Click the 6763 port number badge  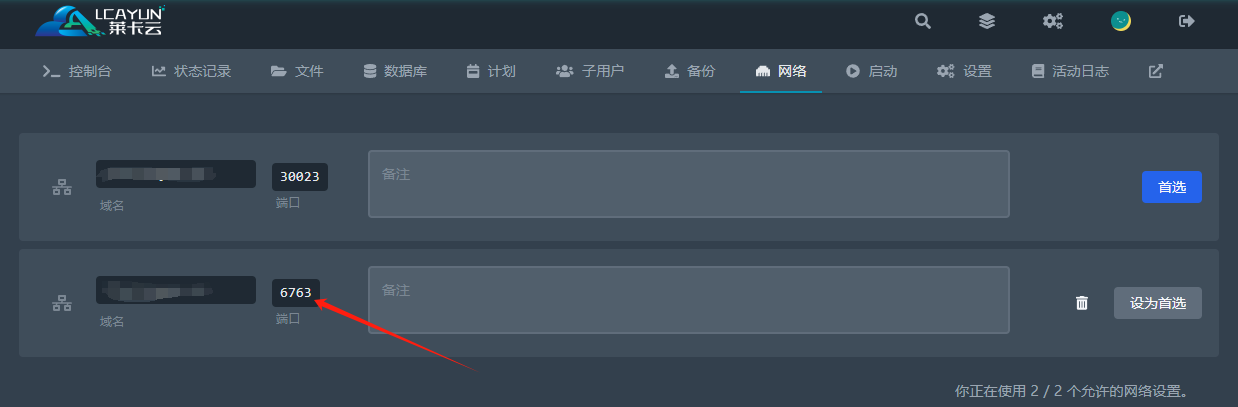(x=296, y=293)
